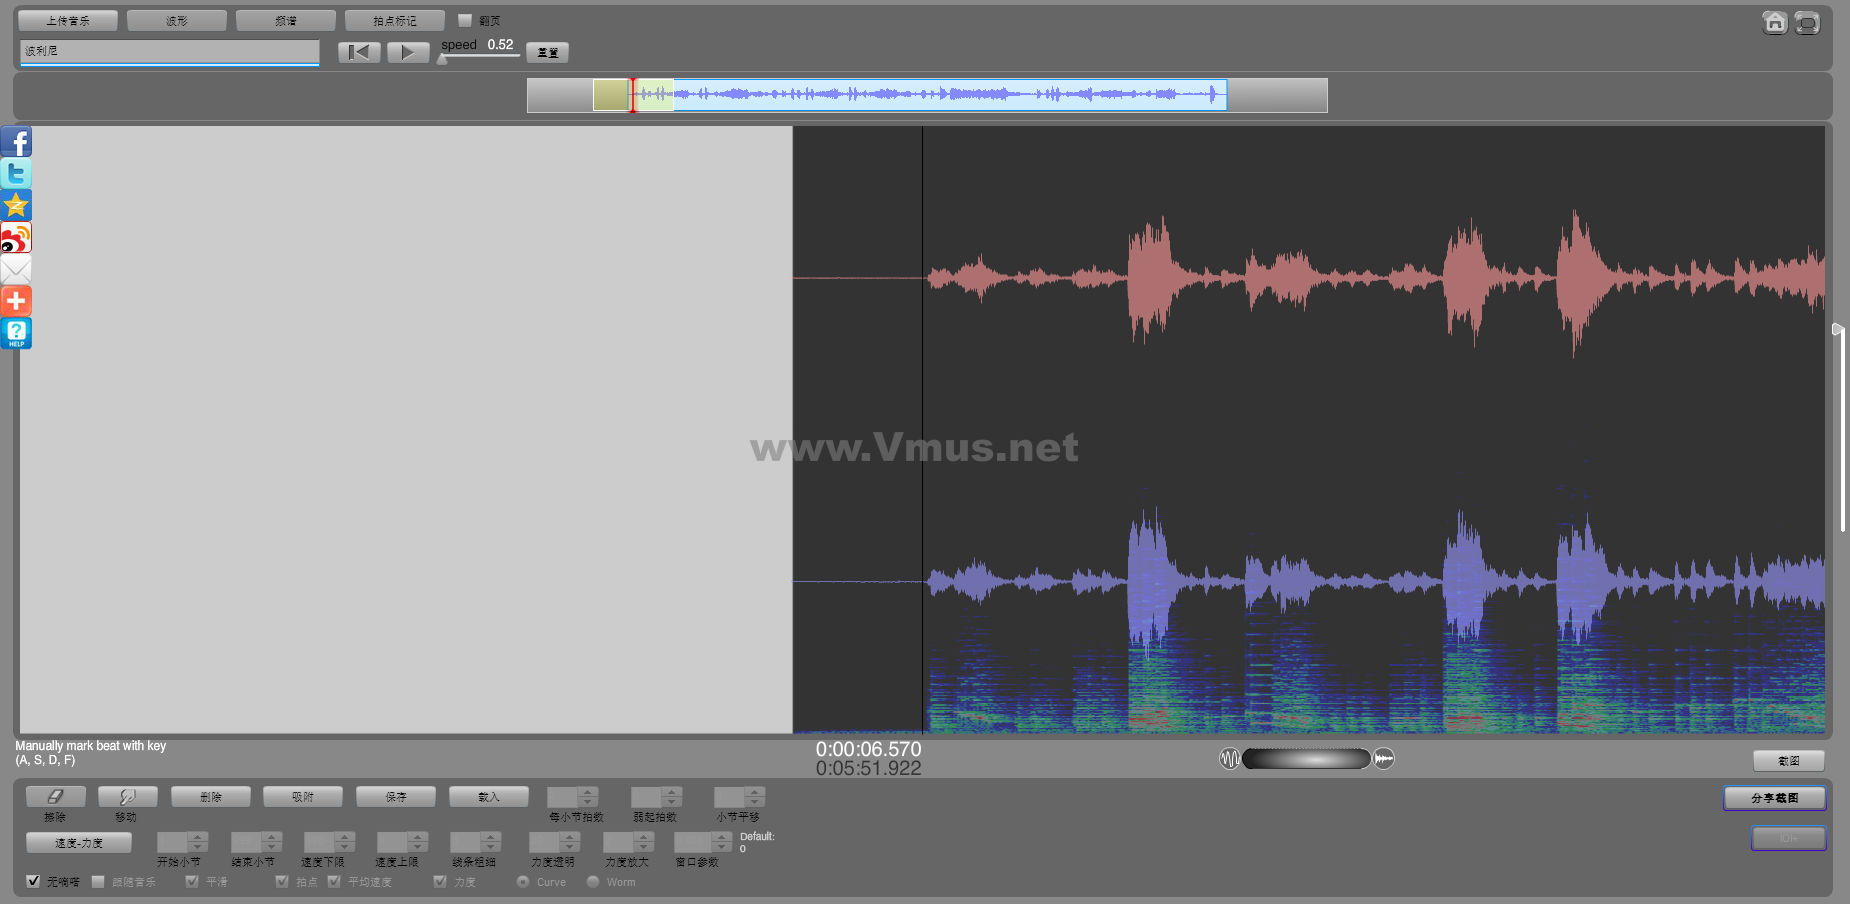Click the track name input field
The height and width of the screenshot is (904, 1850).
(169, 51)
